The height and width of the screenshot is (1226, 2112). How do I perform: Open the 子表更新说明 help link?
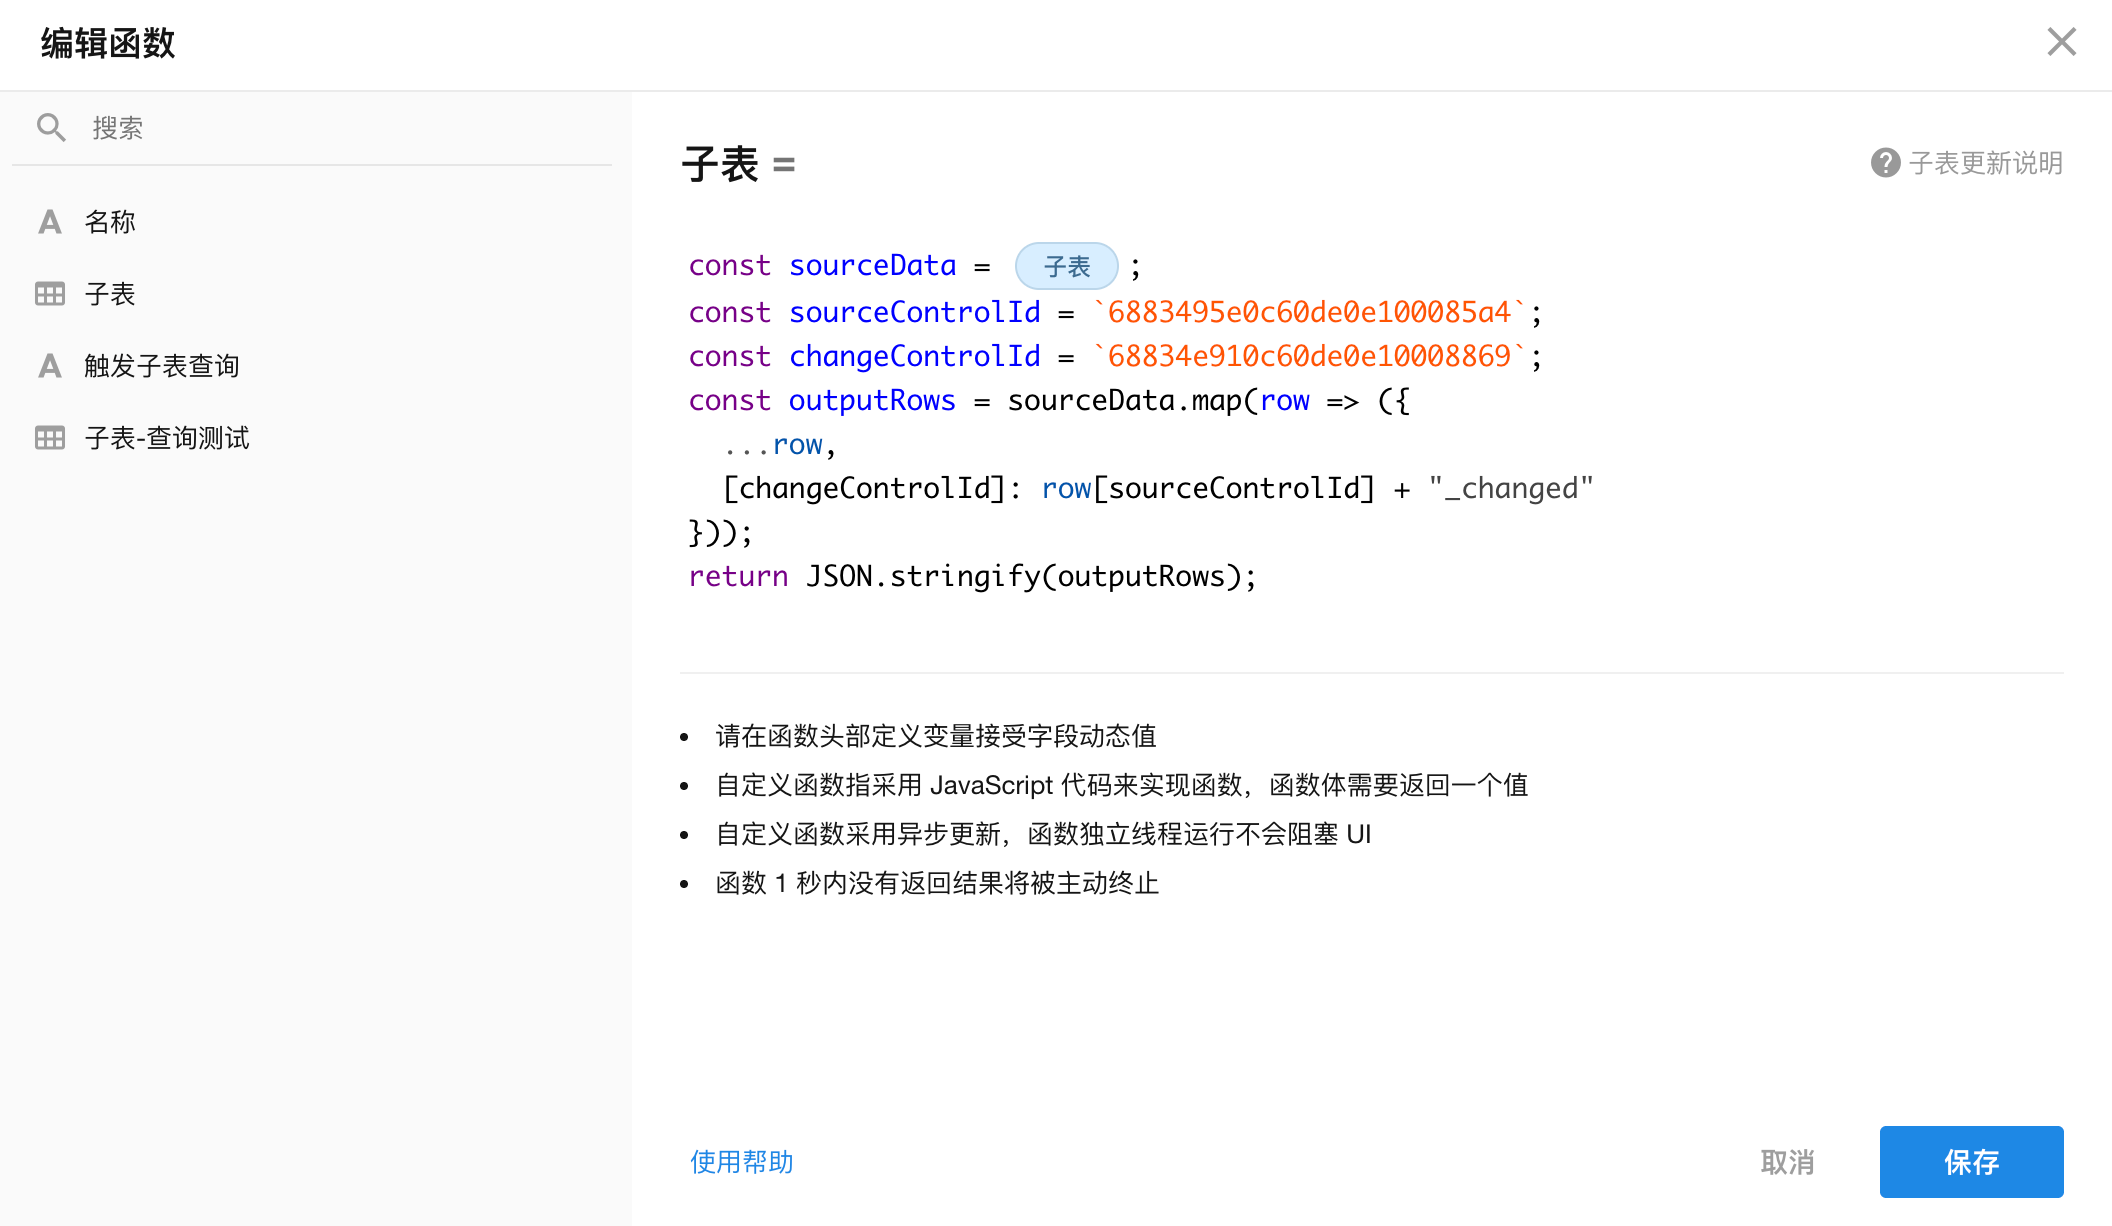click(x=1985, y=163)
